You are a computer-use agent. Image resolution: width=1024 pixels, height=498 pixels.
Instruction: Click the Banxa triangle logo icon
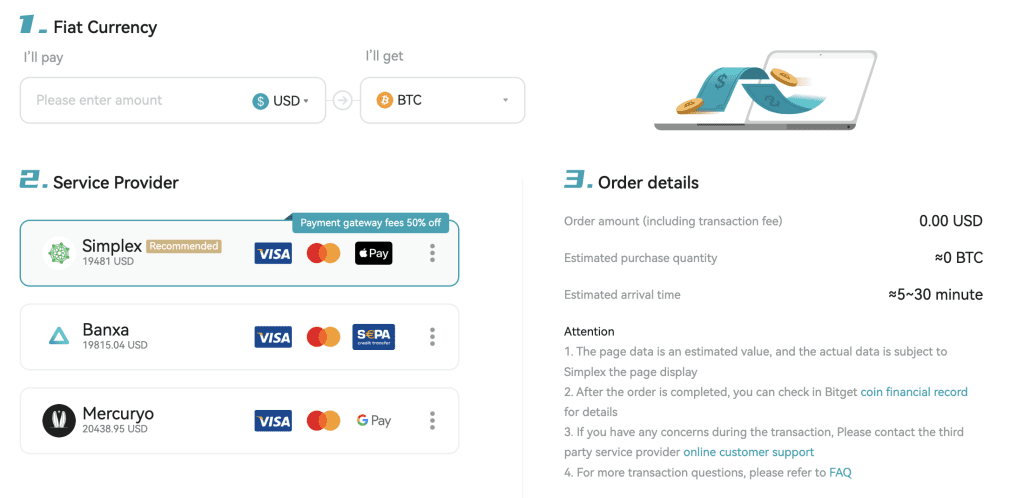tap(59, 337)
